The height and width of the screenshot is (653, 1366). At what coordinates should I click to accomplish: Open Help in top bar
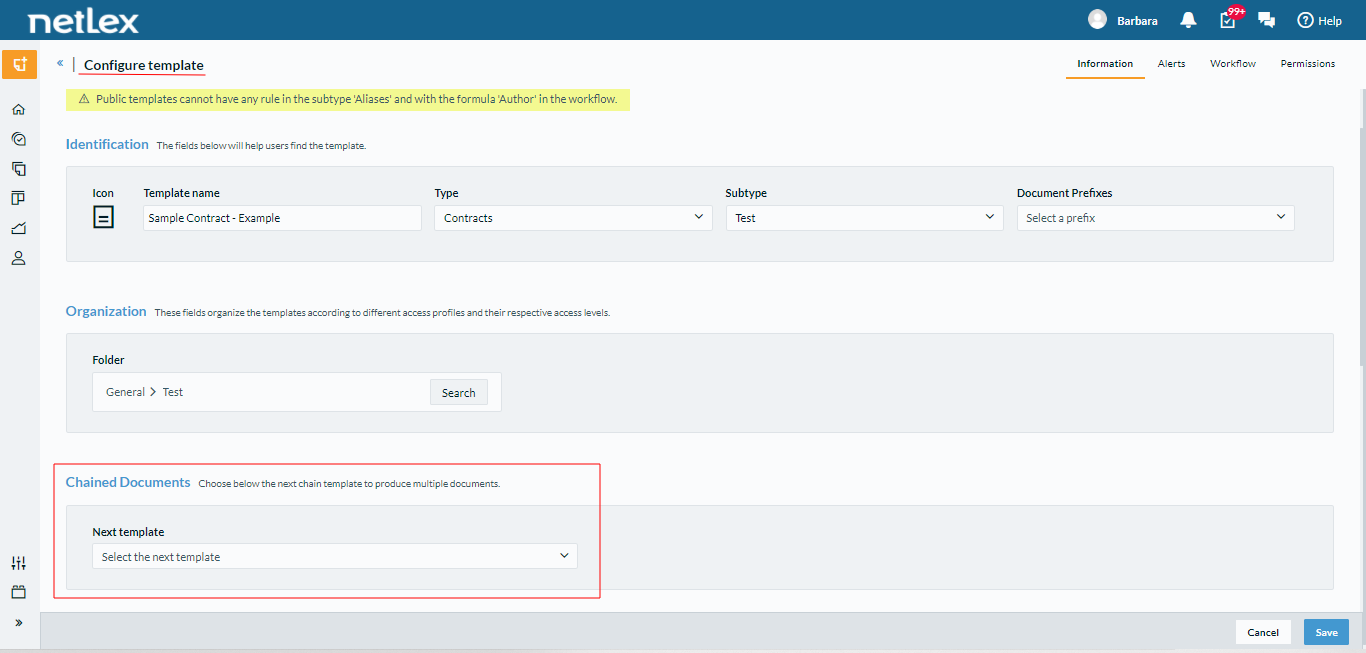[x=1319, y=20]
